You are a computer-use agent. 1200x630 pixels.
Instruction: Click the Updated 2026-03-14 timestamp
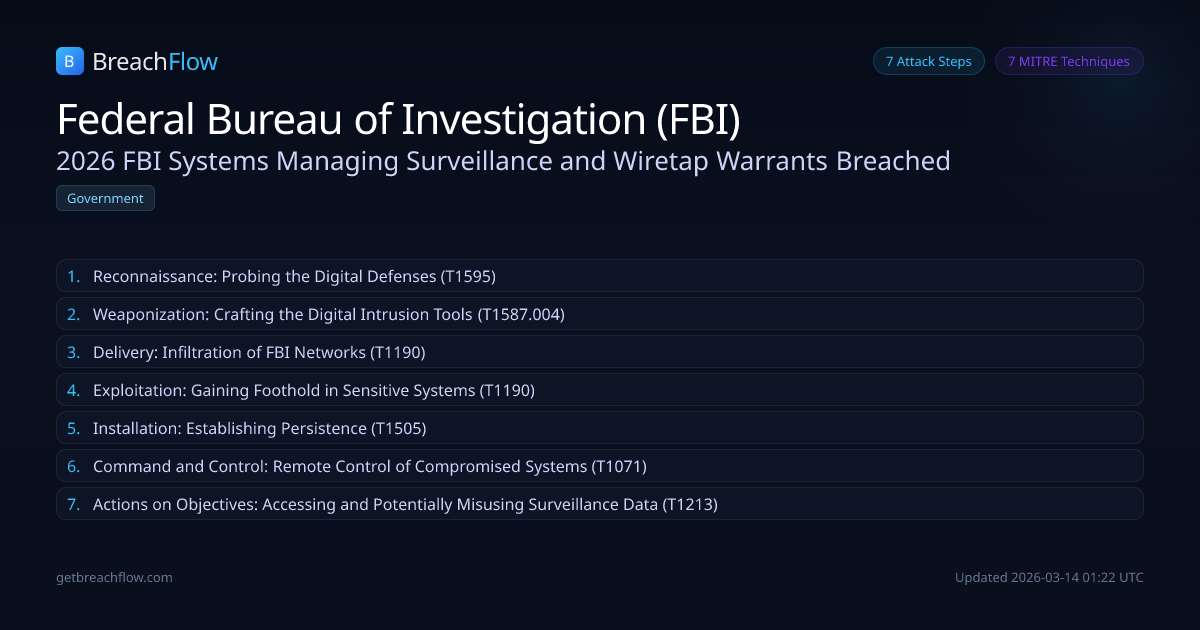pyautogui.click(x=1049, y=577)
